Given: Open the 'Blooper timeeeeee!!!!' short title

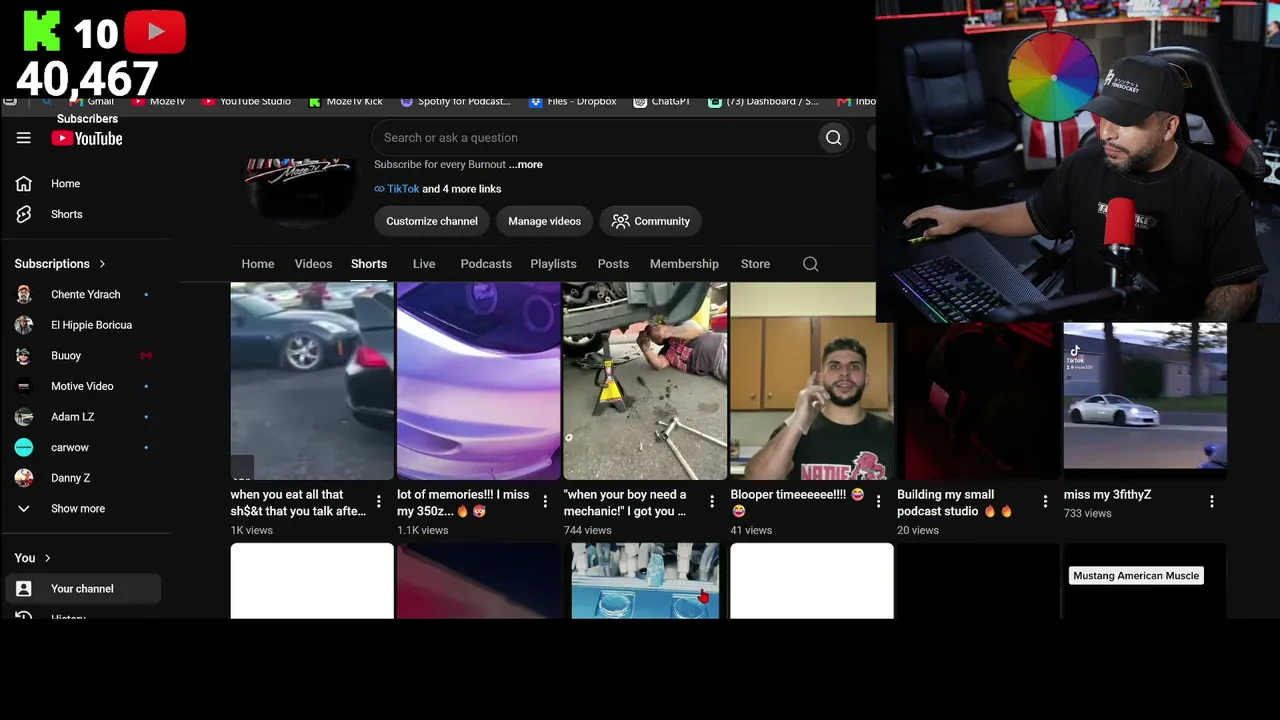Looking at the screenshot, I should (x=797, y=503).
